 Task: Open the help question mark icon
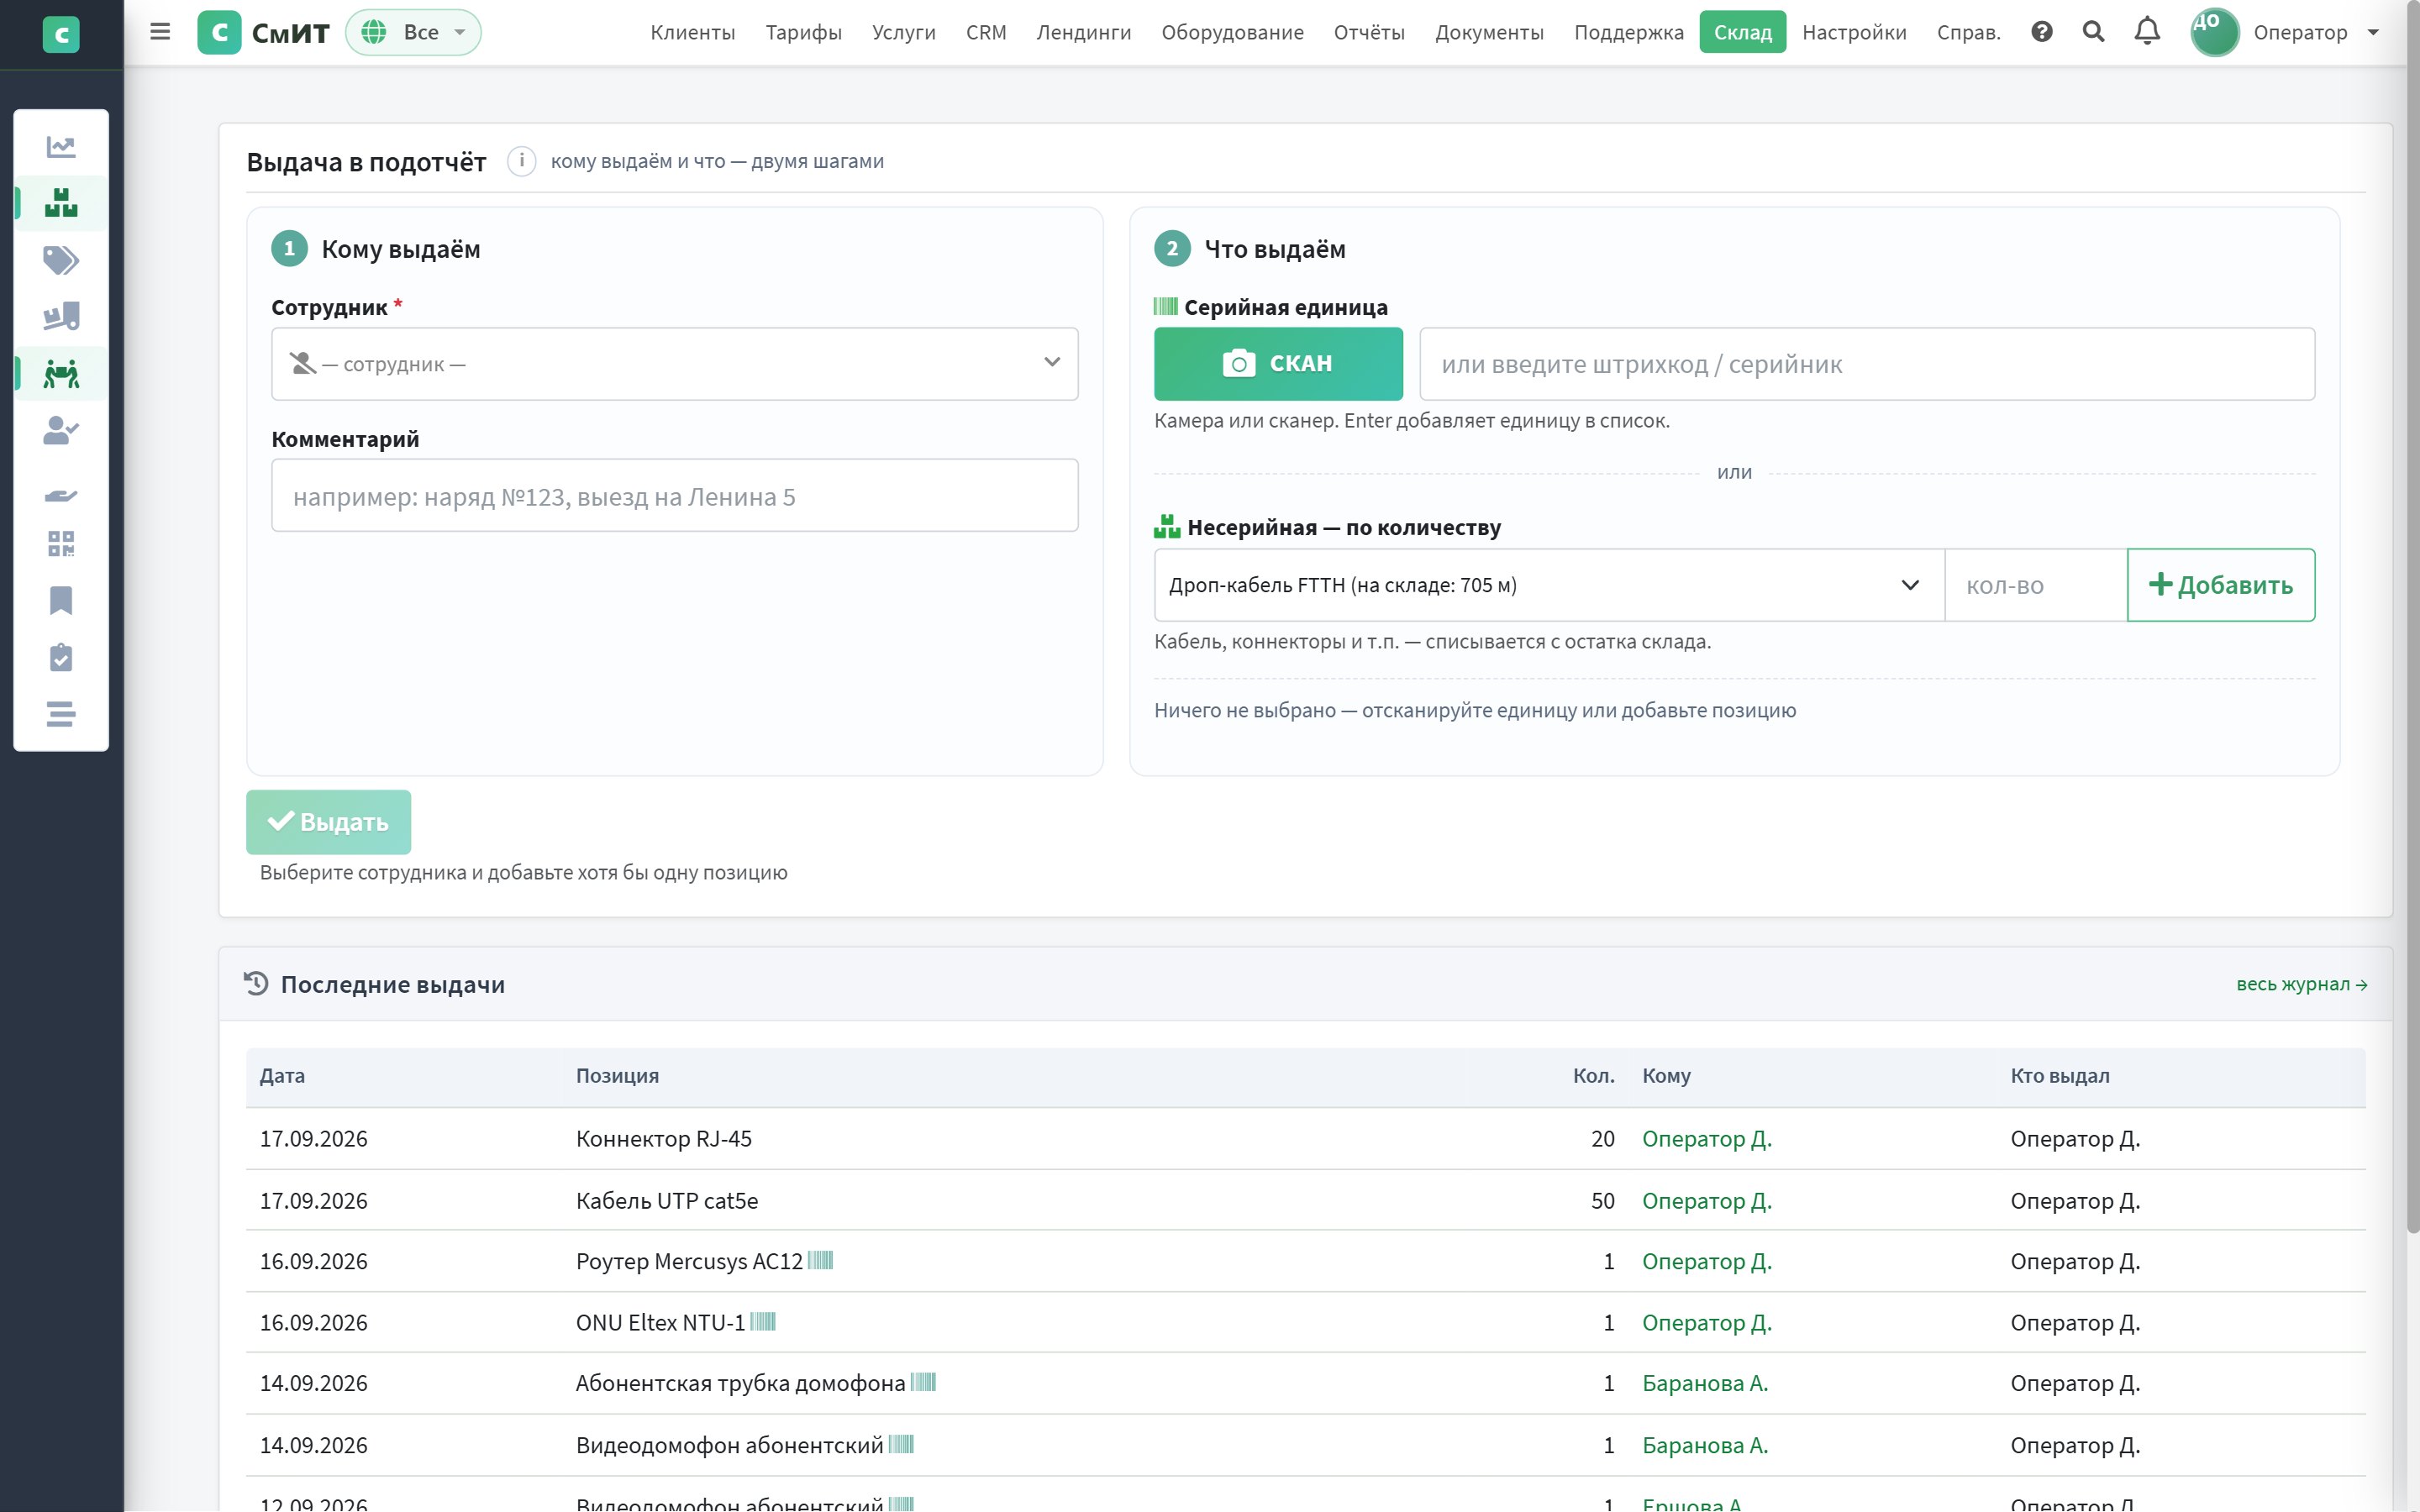[x=2042, y=32]
